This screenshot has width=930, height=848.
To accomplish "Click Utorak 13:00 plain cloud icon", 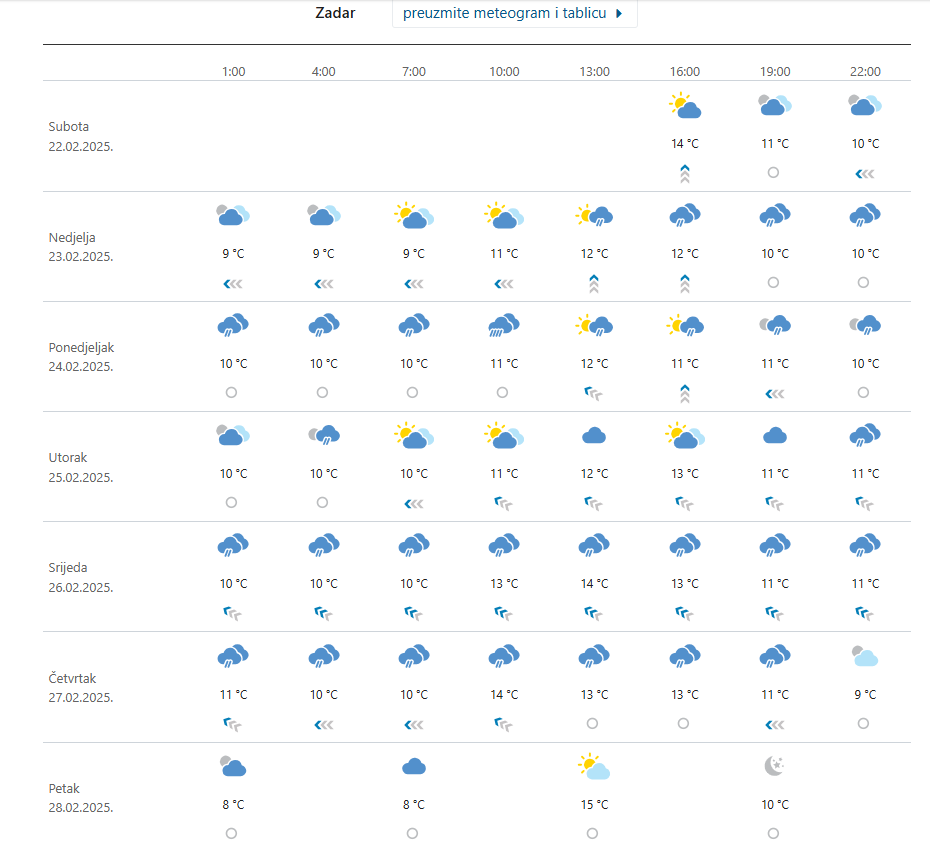I will point(594,435).
